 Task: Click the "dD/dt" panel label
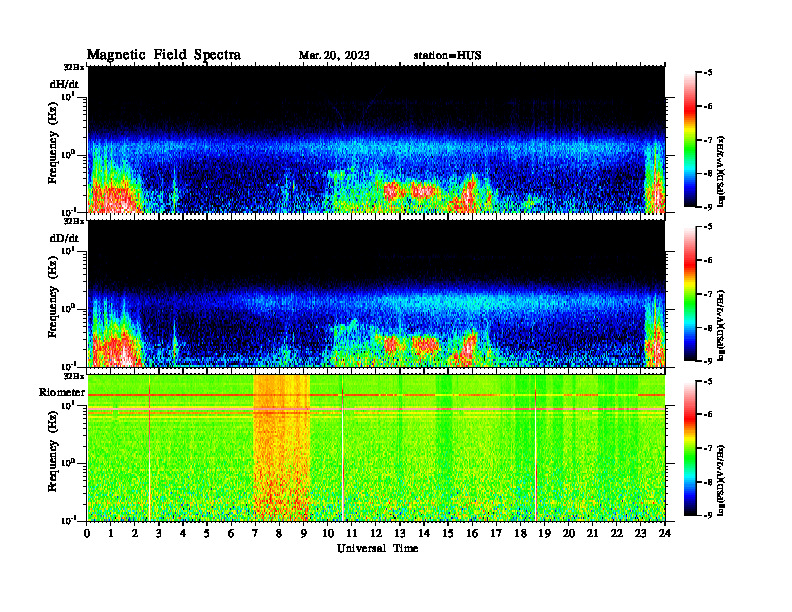point(64,238)
